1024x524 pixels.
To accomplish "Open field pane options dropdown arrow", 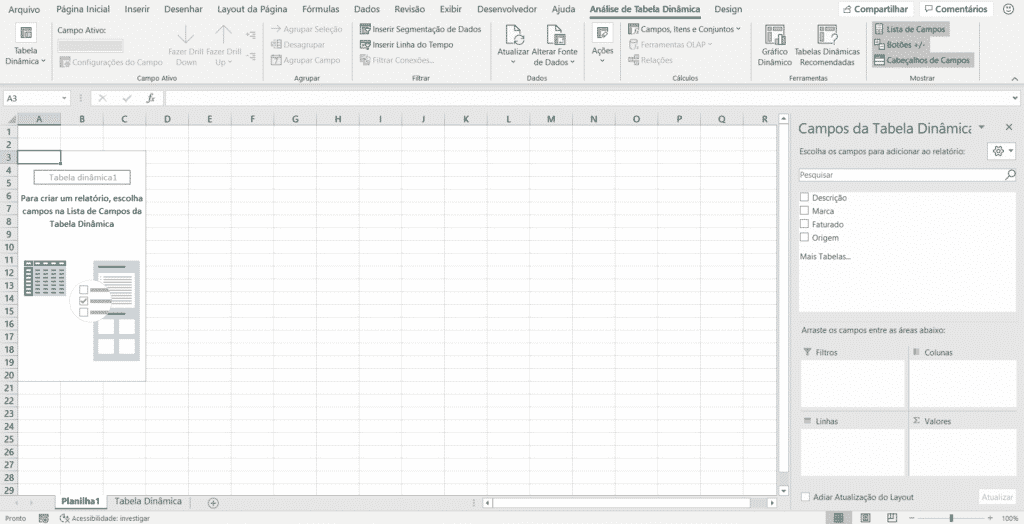I will coord(982,127).
